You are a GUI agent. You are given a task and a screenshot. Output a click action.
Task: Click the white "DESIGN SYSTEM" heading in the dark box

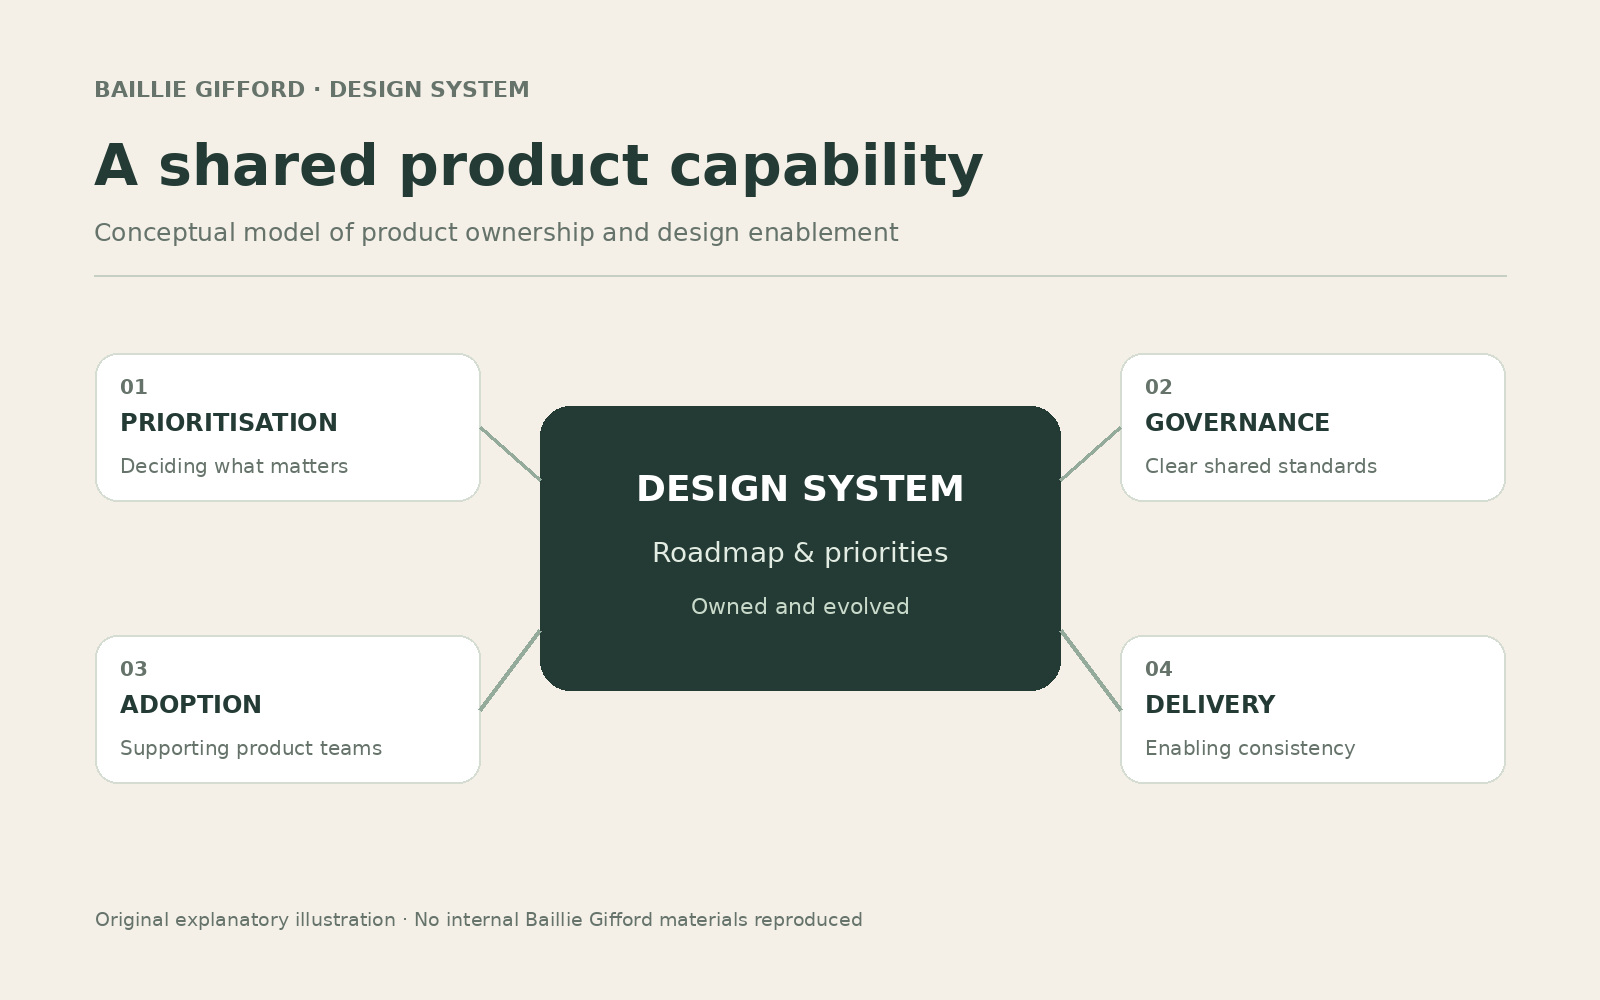click(x=800, y=489)
